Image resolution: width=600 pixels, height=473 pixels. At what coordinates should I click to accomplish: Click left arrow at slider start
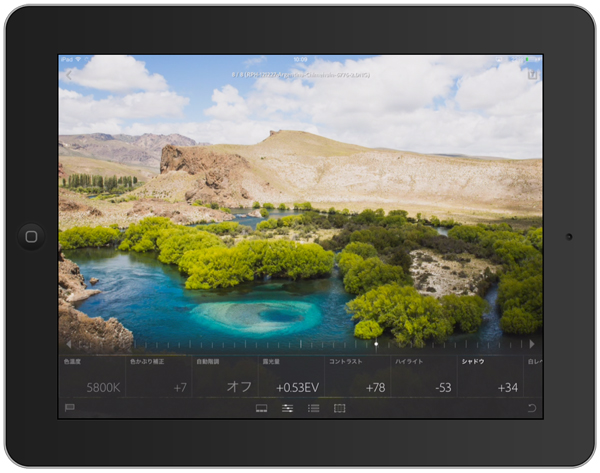pyautogui.click(x=69, y=344)
